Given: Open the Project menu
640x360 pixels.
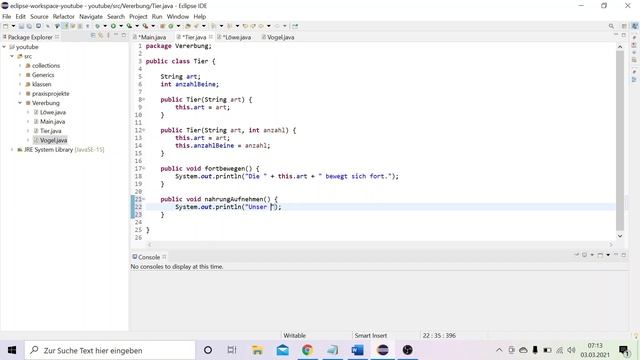Looking at the screenshot, I should [138, 16].
